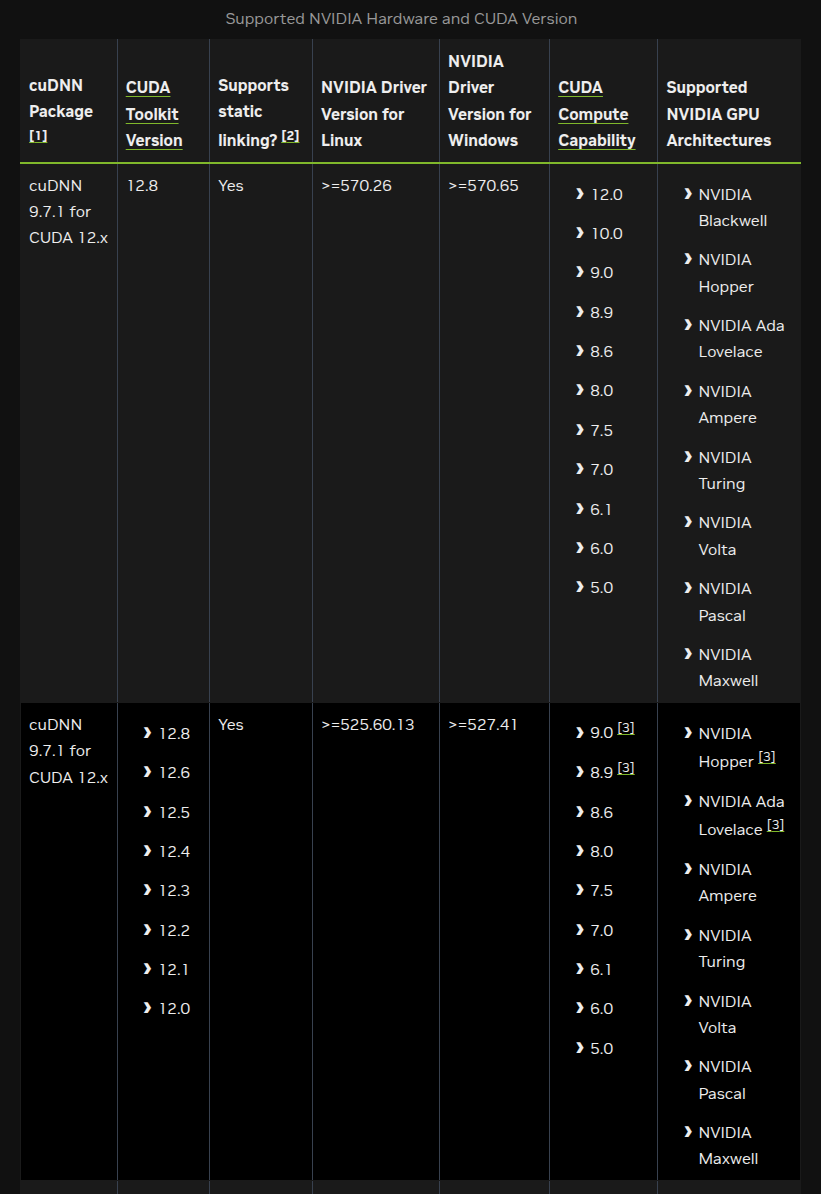Click 7.5 capability in the Blackwell row
The width and height of the screenshot is (821, 1194).
tap(602, 430)
